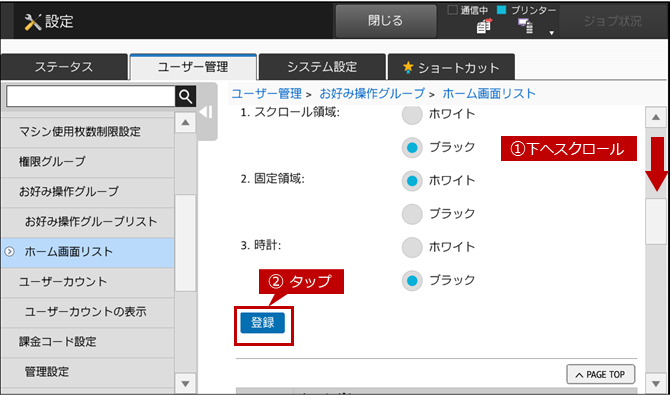
Task: Select ホワイト for スクロール領域
Action: (412, 114)
